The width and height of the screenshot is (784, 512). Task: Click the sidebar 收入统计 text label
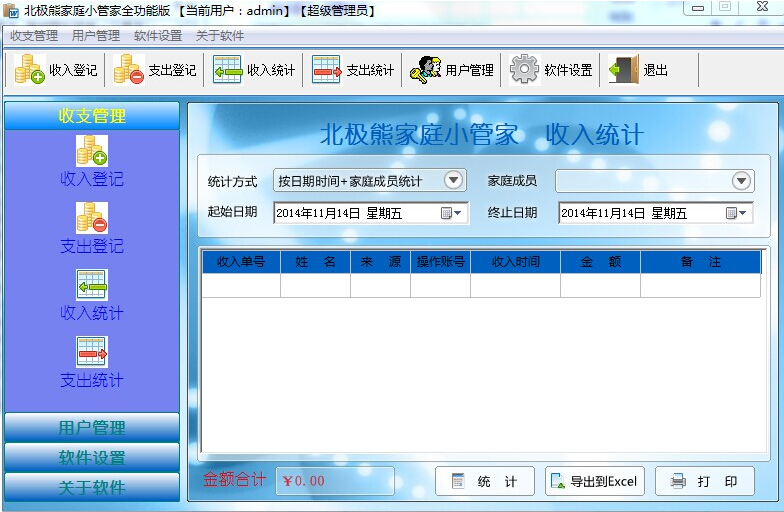tap(92, 313)
